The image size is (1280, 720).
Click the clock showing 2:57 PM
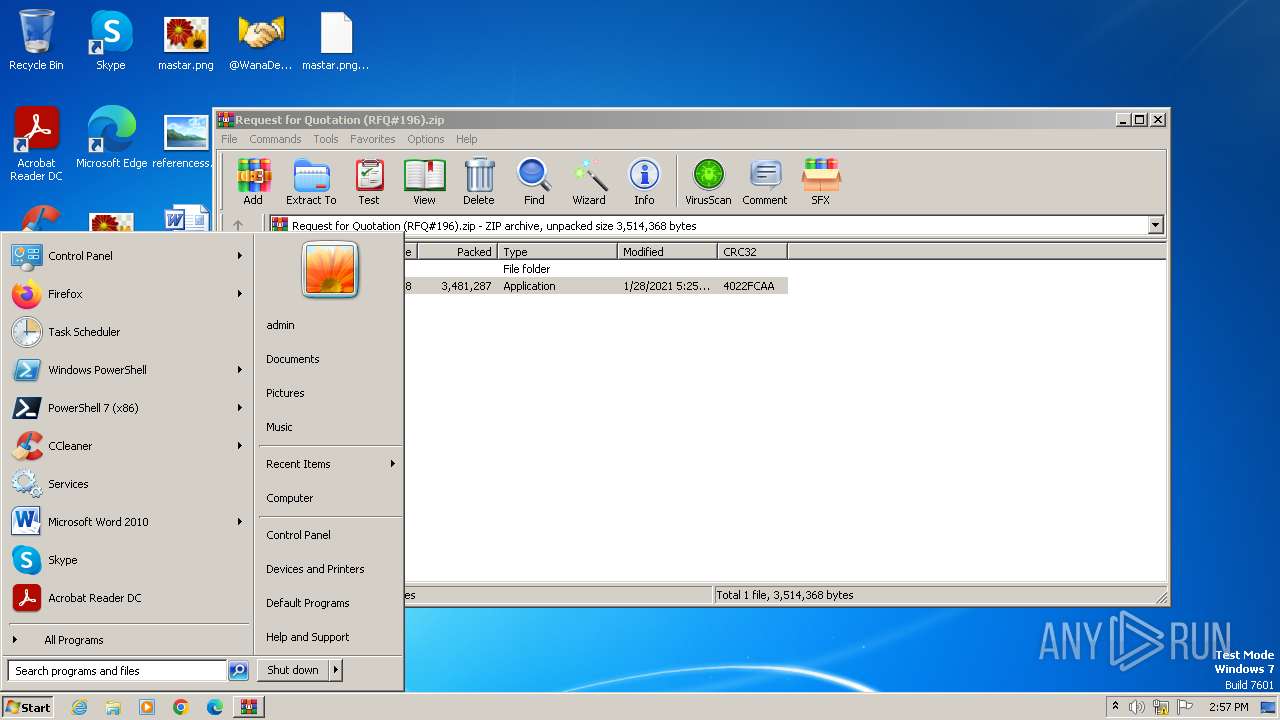pyautogui.click(x=1228, y=707)
